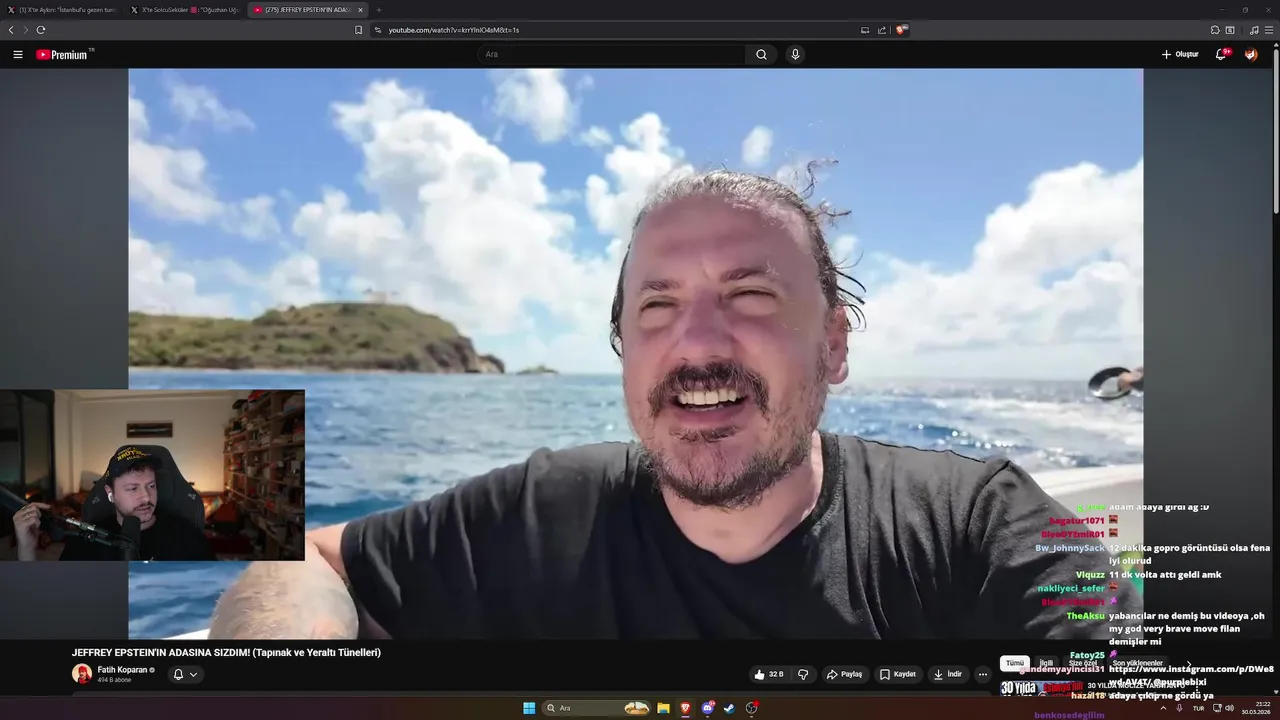Open Fatih Koparan channel name link

[x=122, y=670]
